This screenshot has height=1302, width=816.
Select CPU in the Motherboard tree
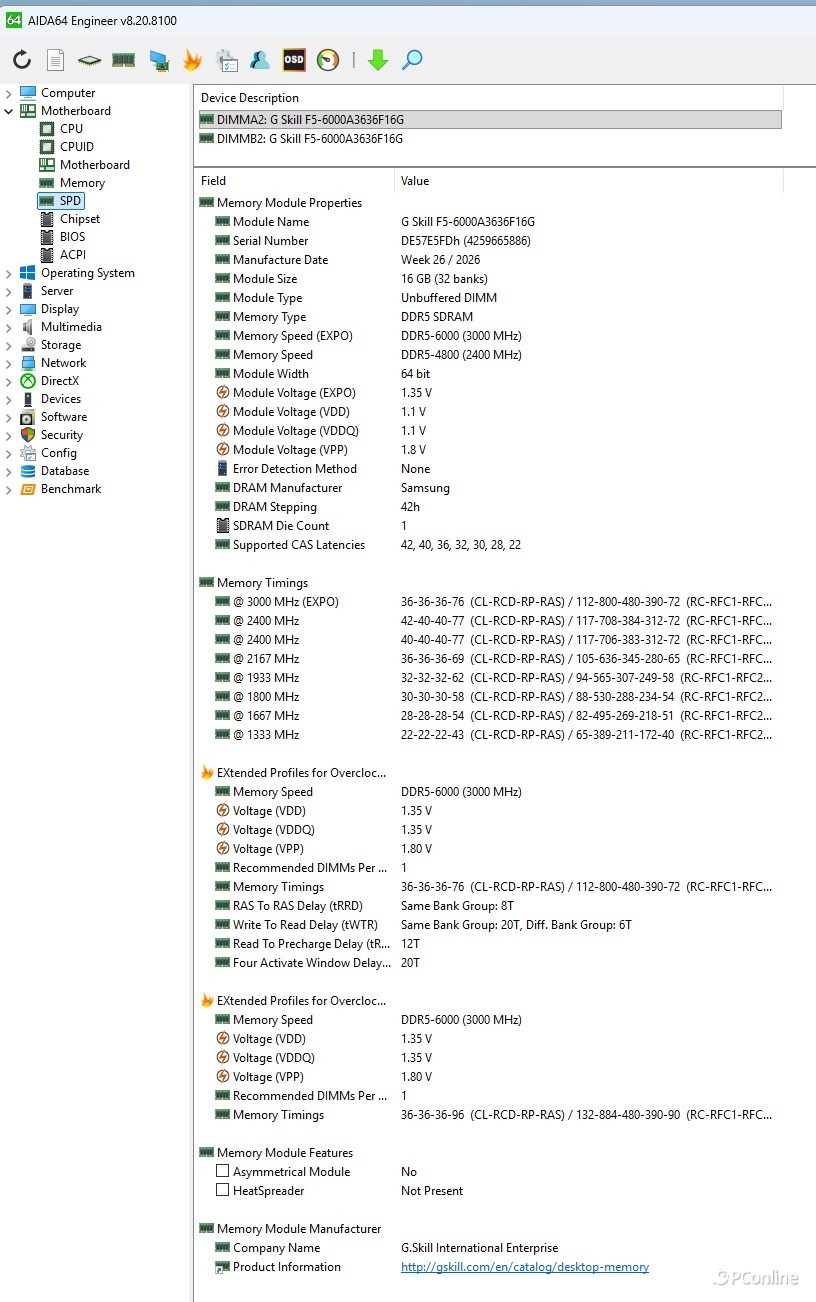(71, 128)
